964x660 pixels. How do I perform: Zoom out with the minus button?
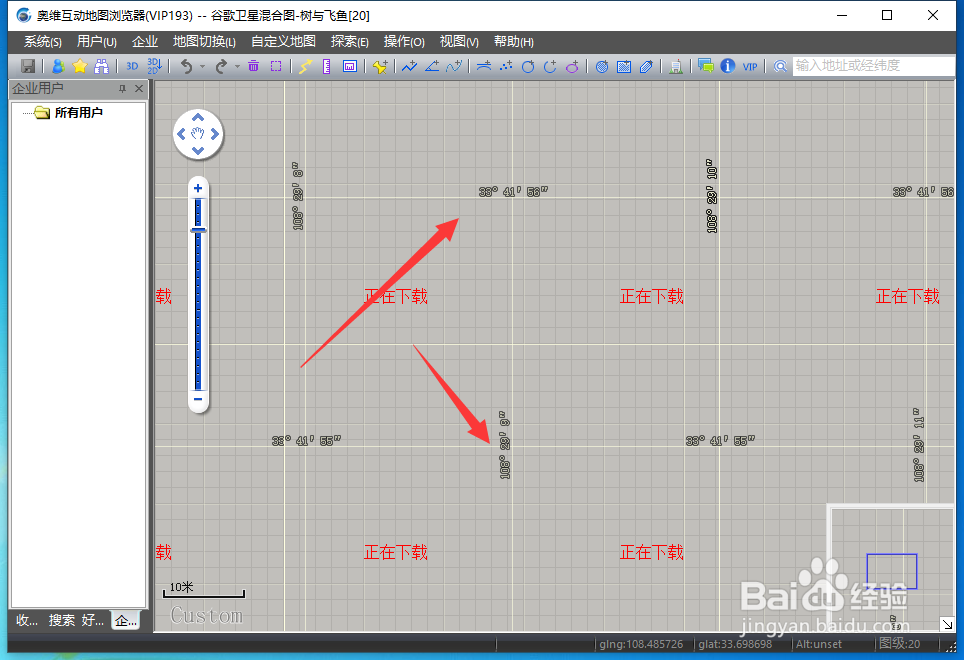pyautogui.click(x=198, y=399)
